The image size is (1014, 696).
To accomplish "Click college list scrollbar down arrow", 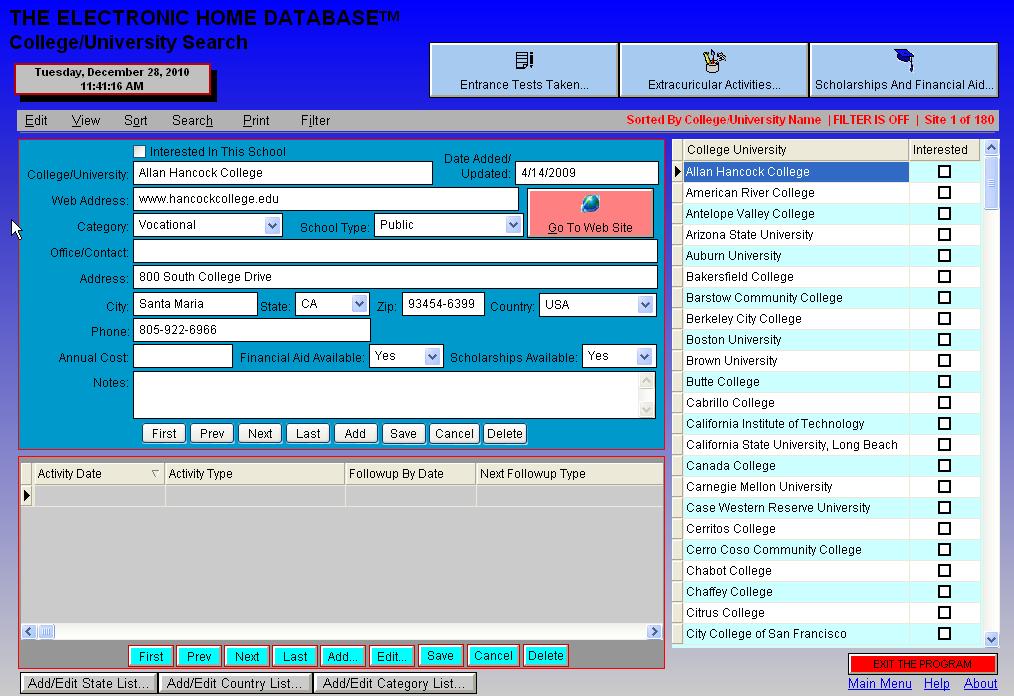I will [991, 639].
